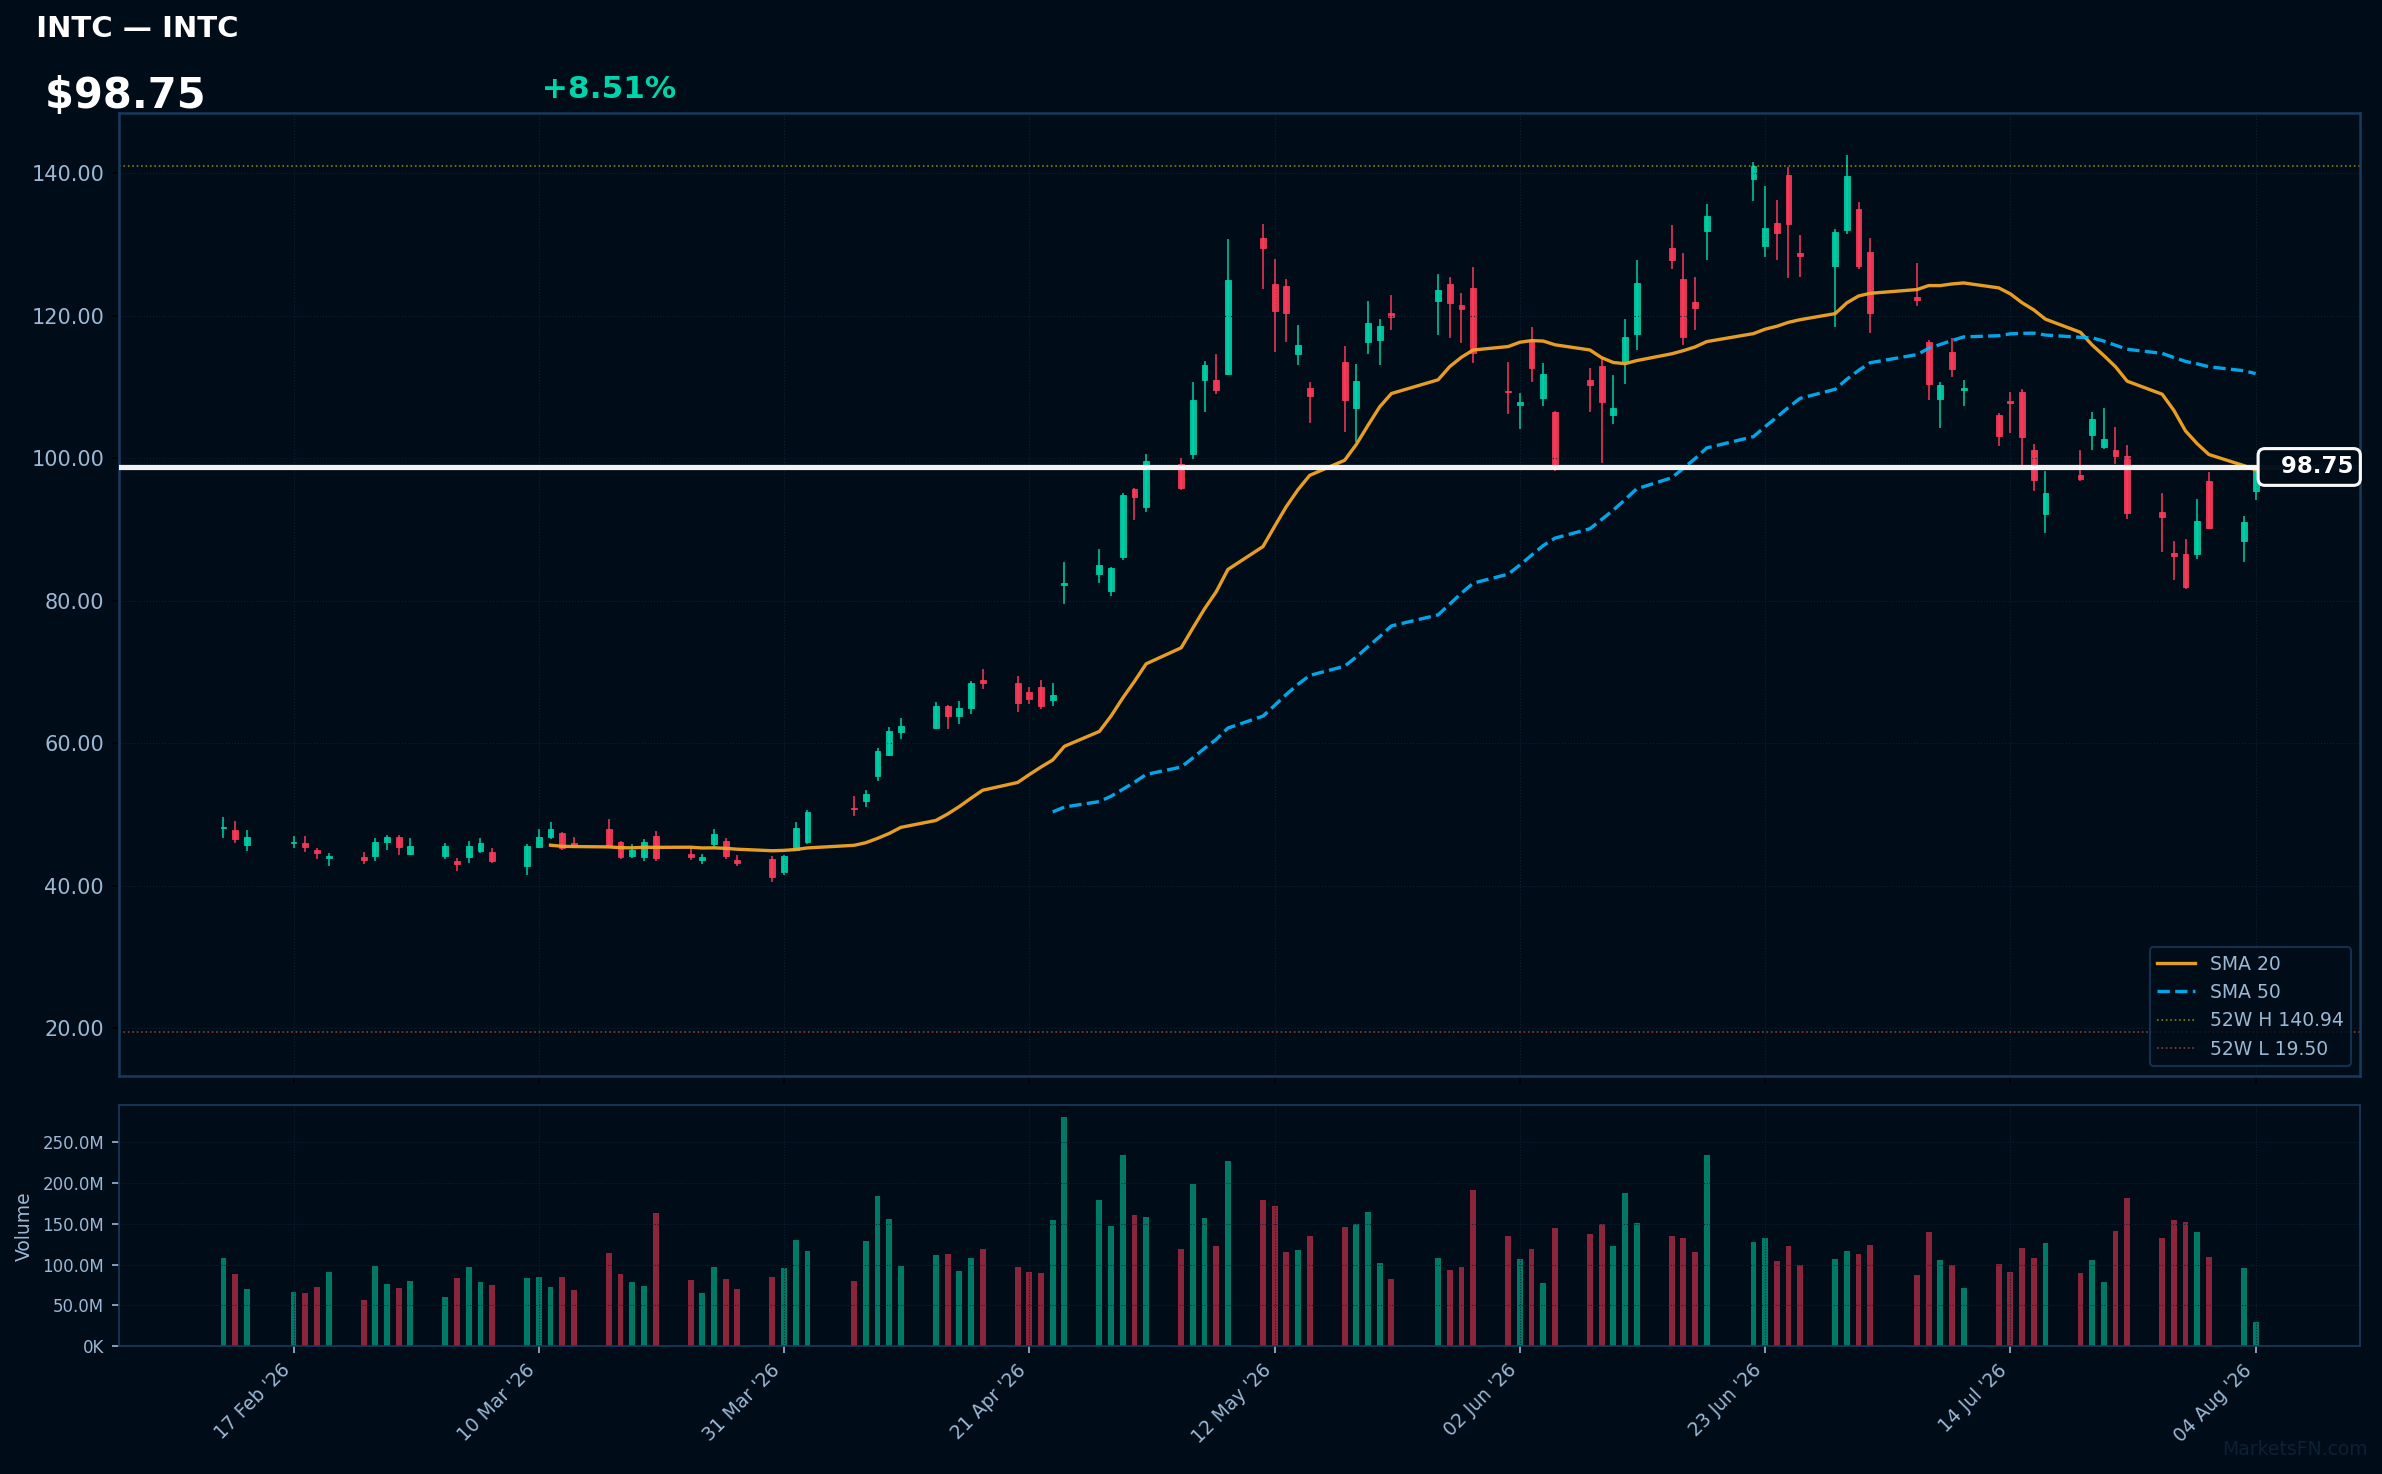
Task: Click the 02 Jun '26 date label
Action: pos(1479,1401)
